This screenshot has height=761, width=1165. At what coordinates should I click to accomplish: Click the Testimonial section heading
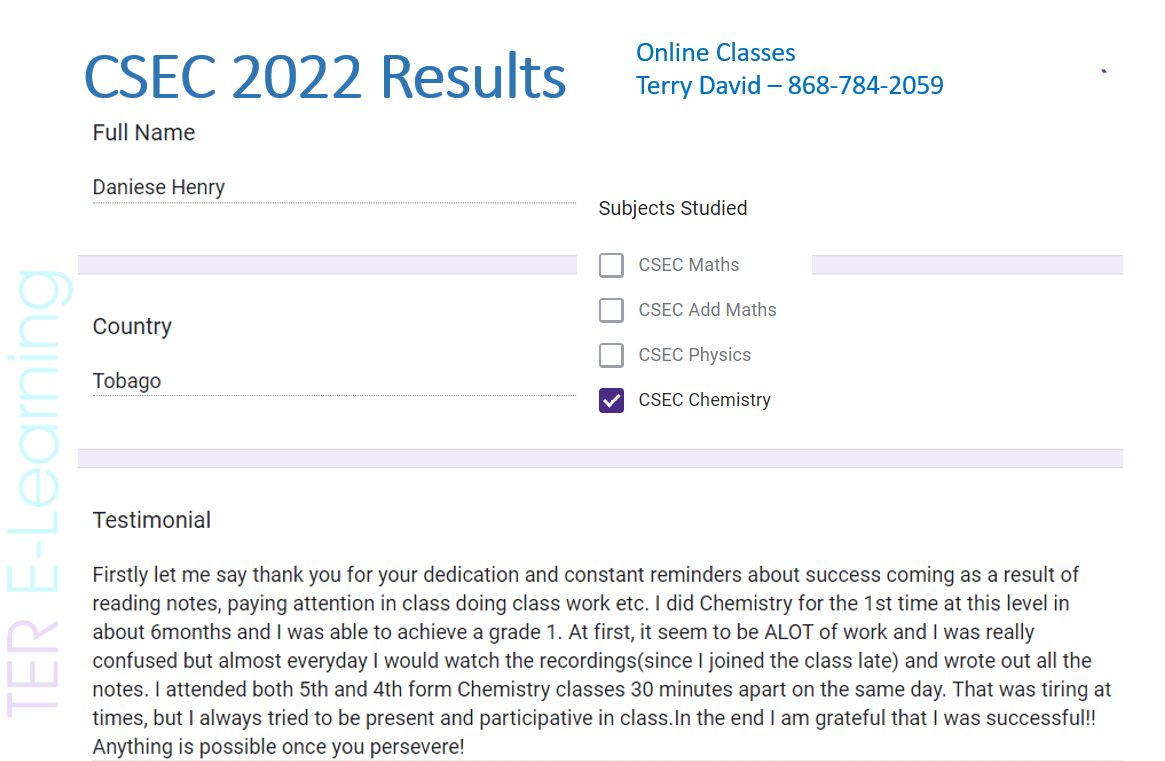(x=152, y=520)
